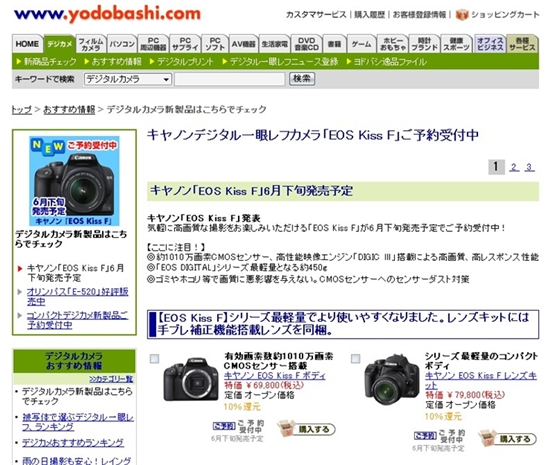
Task: Open the AV機器 tab
Action: pyautogui.click(x=243, y=44)
